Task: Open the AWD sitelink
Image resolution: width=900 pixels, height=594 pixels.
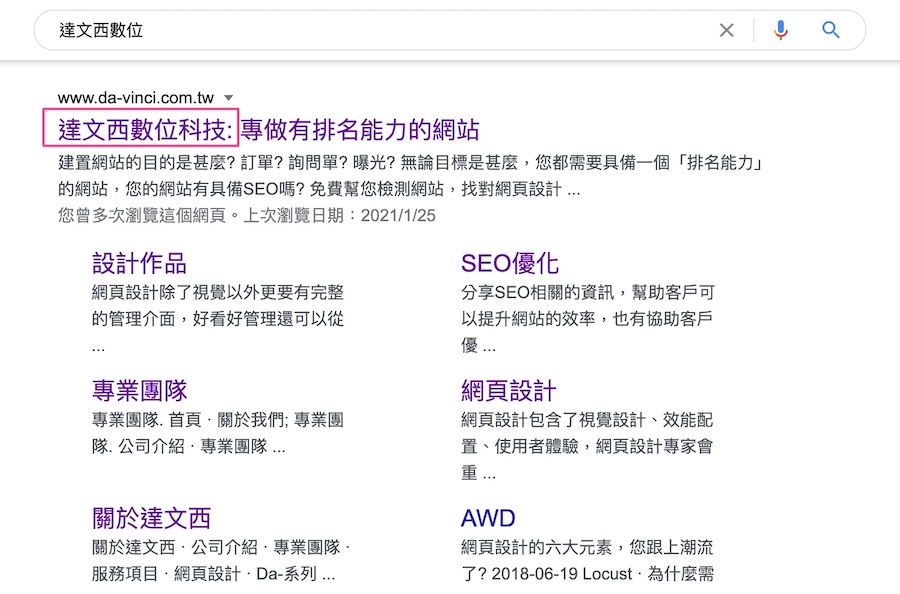Action: (488, 518)
